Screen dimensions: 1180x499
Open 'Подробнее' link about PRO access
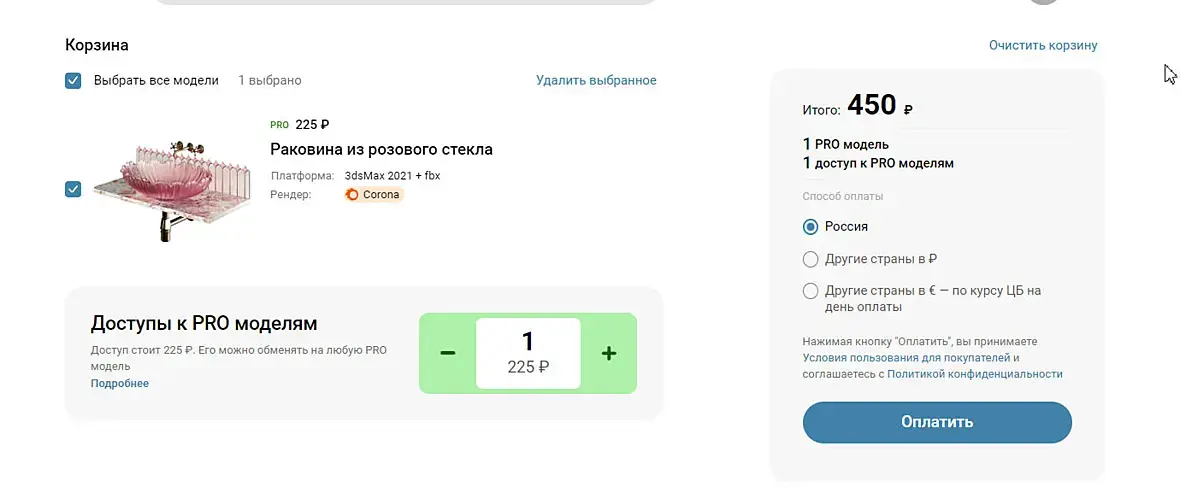[x=120, y=383]
